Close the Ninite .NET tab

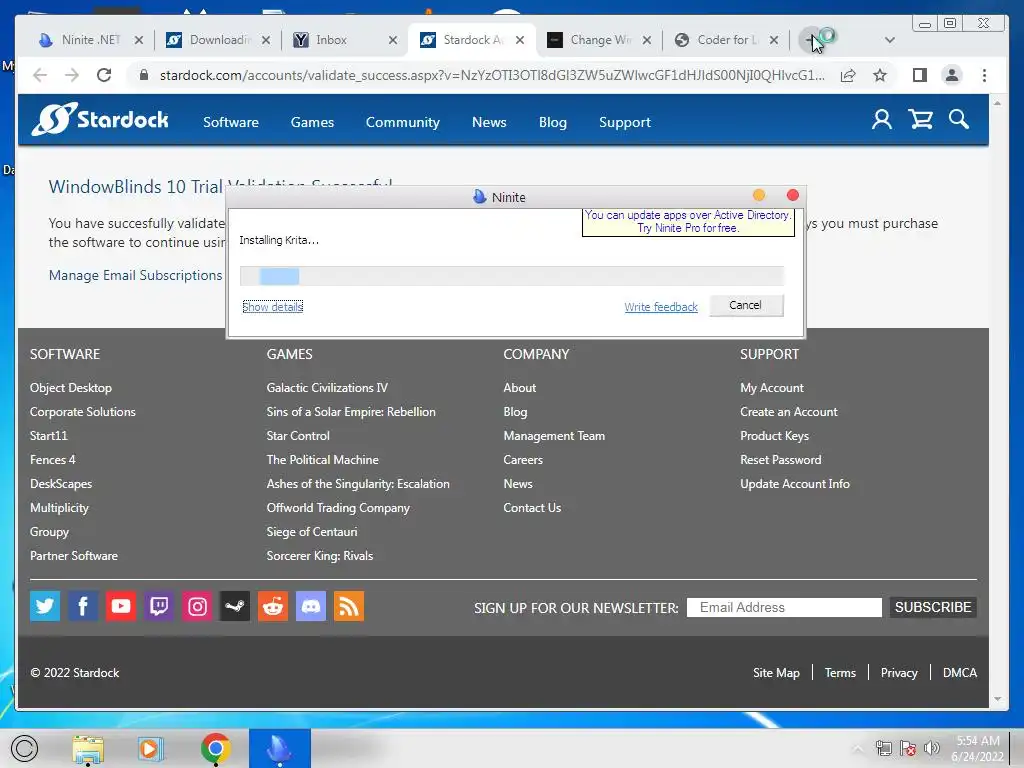pyautogui.click(x=138, y=40)
